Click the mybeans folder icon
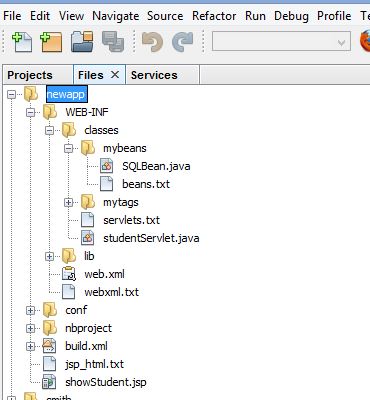This screenshot has height=400, width=370. coord(88,148)
